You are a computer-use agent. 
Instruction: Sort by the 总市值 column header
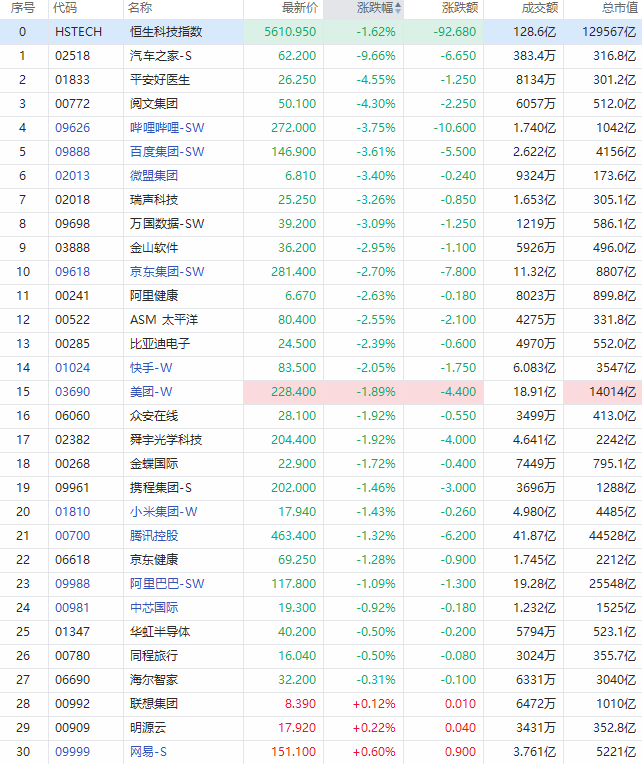[x=620, y=8]
